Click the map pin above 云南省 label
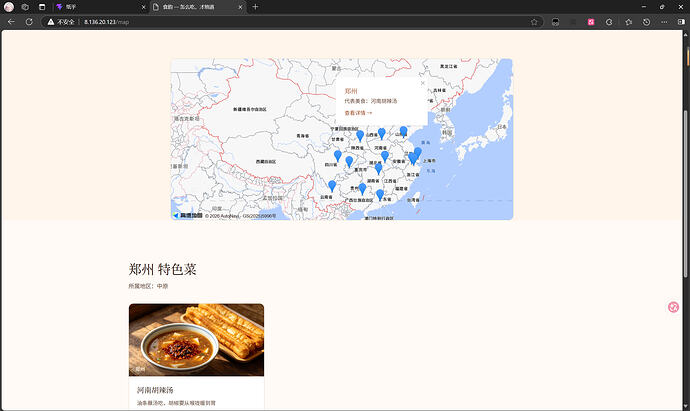 point(332,186)
